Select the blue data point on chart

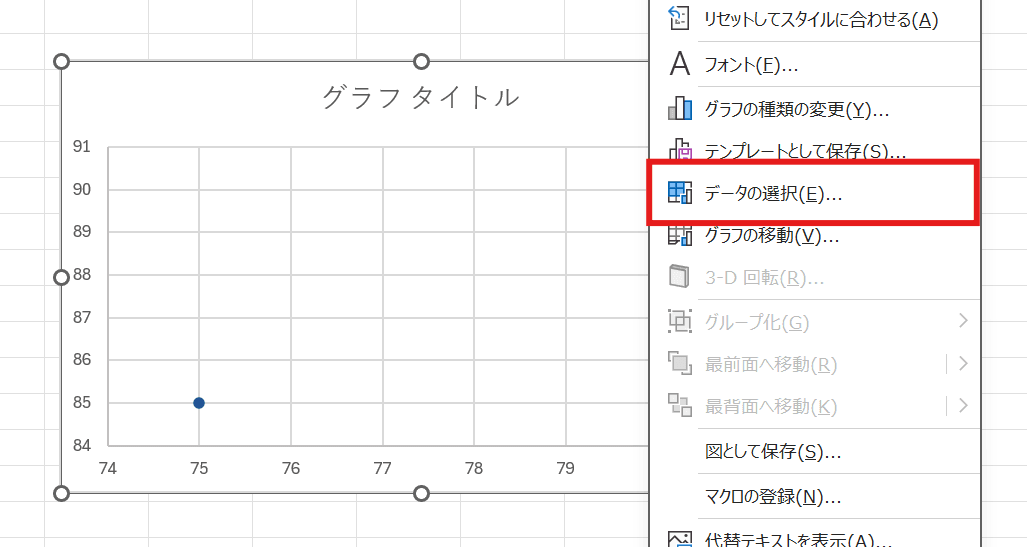[199, 403]
